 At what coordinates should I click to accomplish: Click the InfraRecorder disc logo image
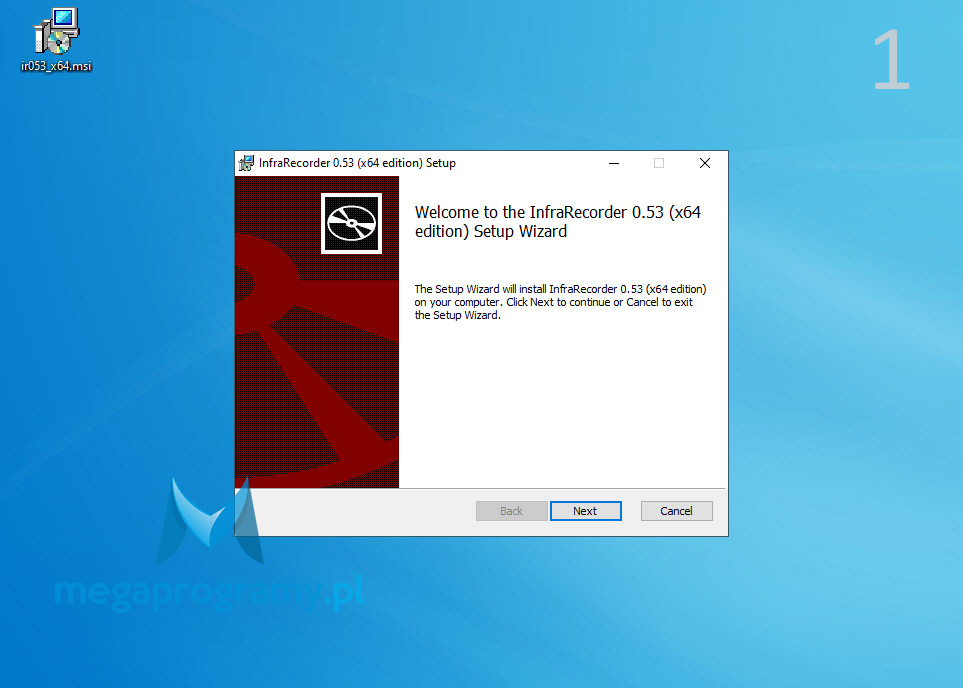pos(351,223)
